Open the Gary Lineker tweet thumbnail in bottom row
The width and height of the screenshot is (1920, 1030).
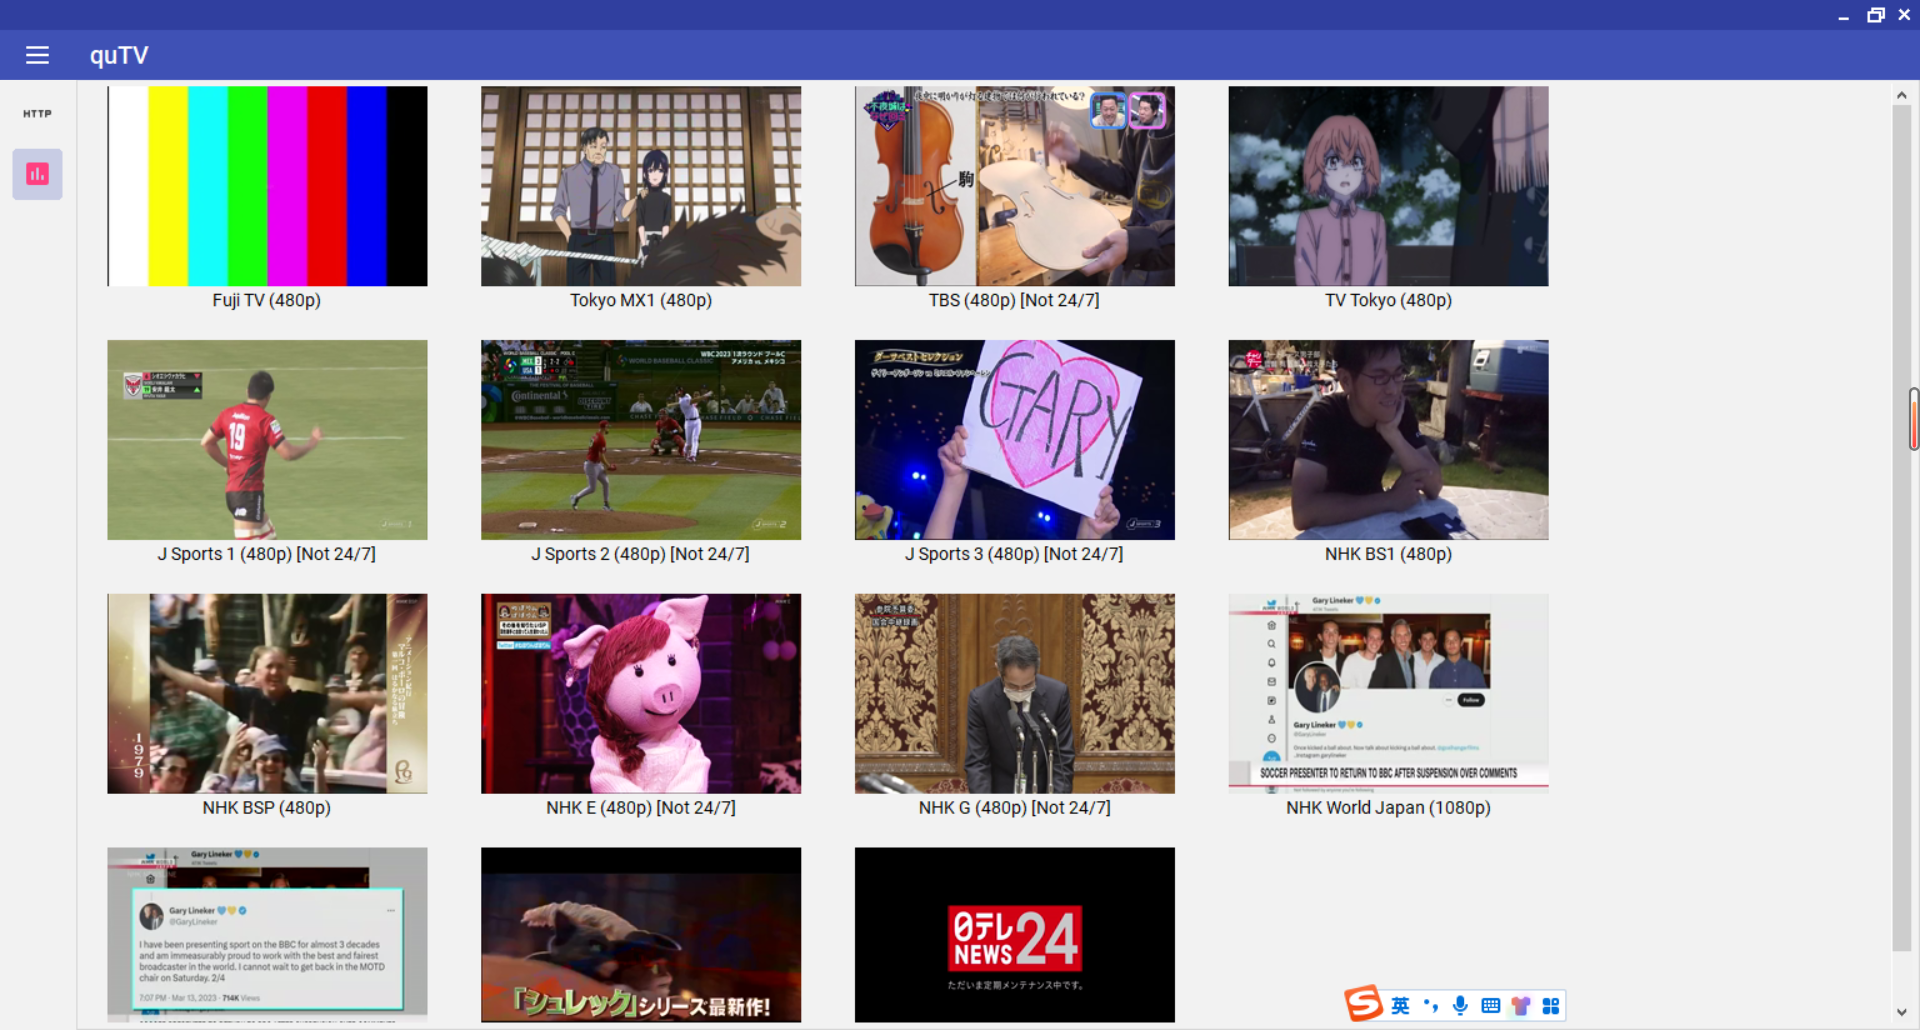267,935
